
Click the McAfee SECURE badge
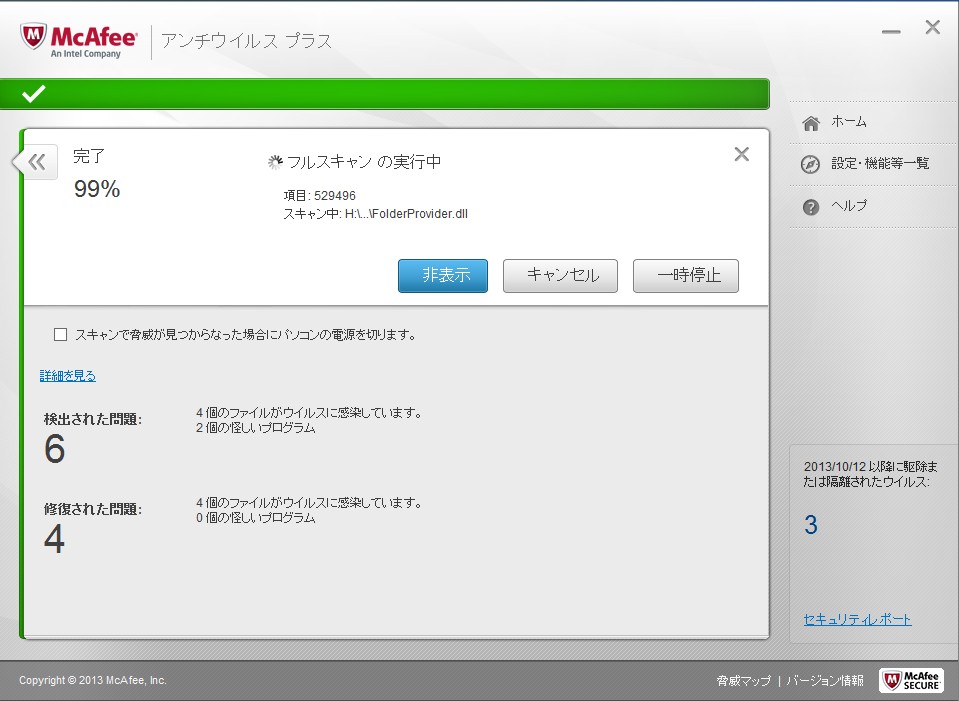pyautogui.click(x=911, y=680)
